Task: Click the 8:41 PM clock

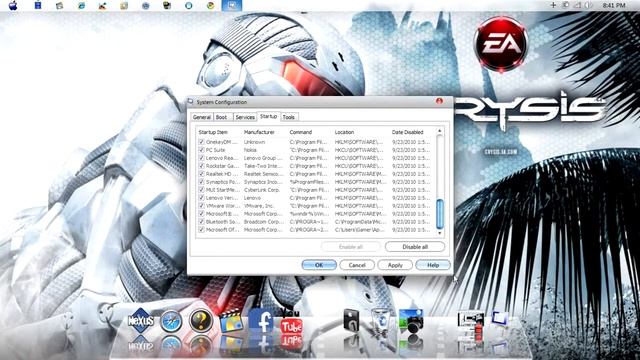Action: (613, 5)
